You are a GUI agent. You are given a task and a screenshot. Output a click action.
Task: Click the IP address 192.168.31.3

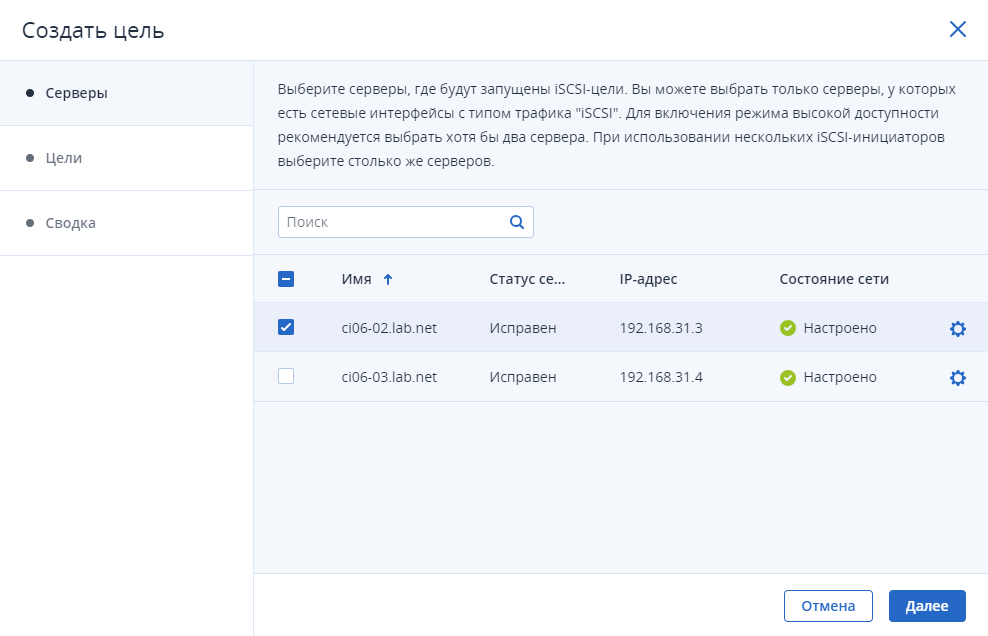pos(660,328)
